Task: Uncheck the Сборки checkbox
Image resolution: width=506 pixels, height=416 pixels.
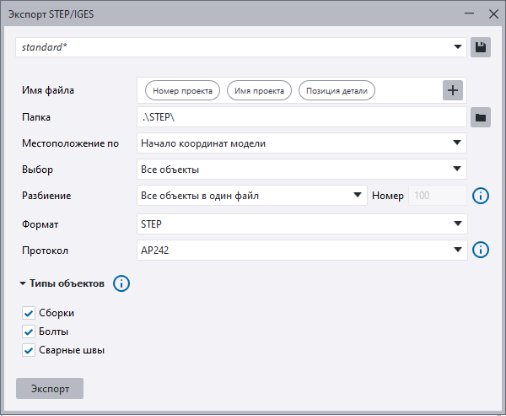Action: (29, 313)
